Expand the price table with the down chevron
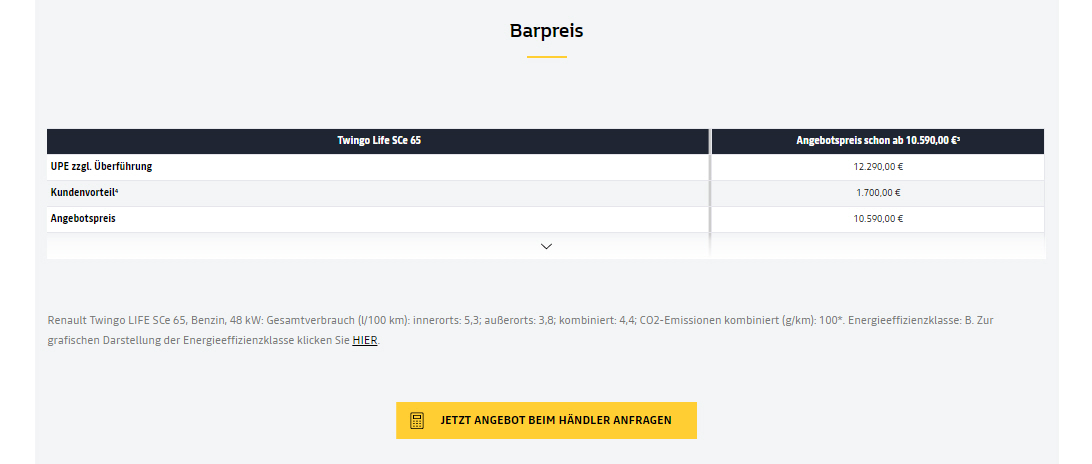1092x464 pixels. coord(546,246)
